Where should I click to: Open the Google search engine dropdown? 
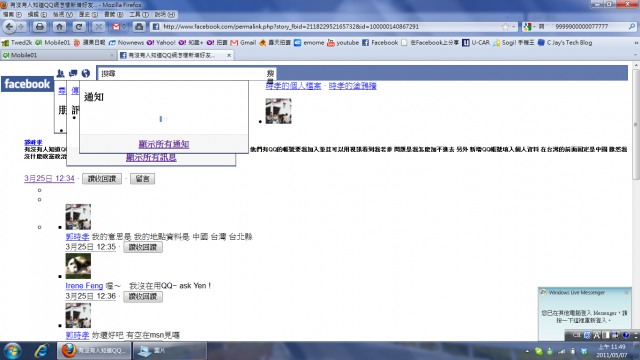tap(529, 27)
